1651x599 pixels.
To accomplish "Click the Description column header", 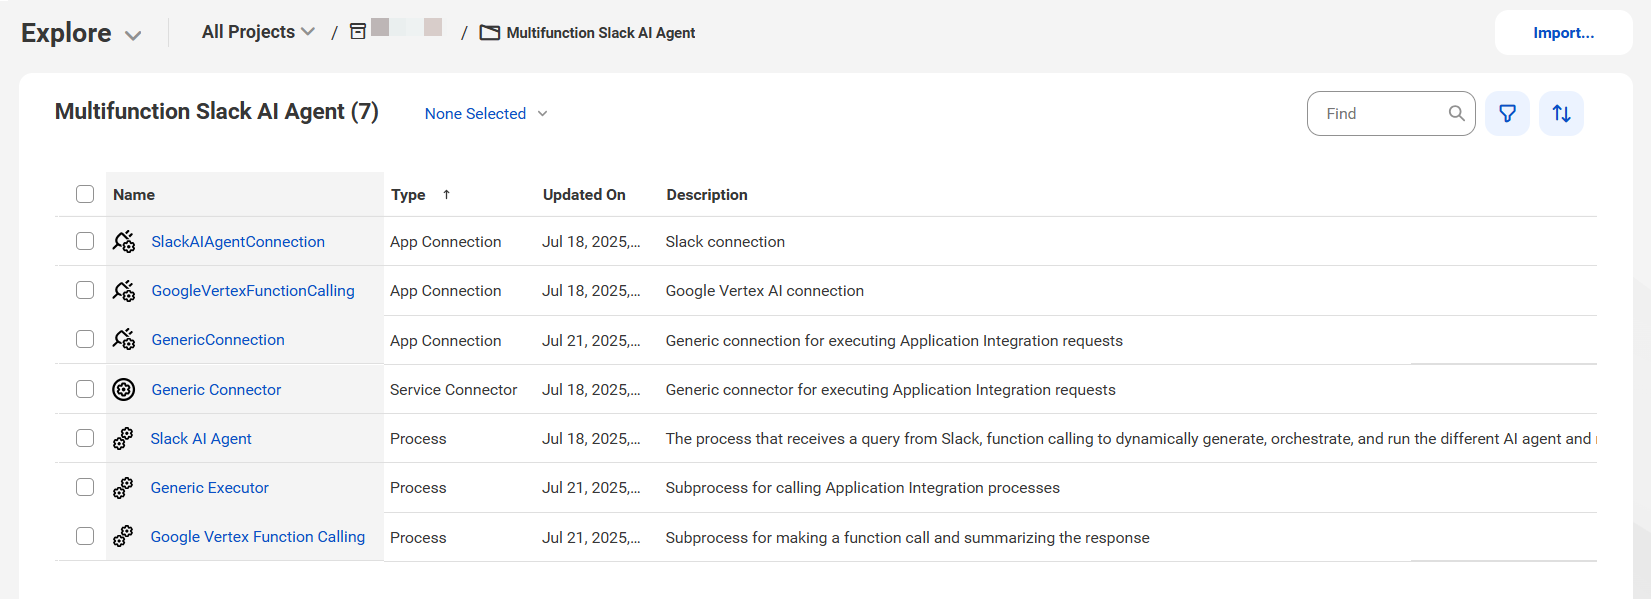I will tap(707, 195).
